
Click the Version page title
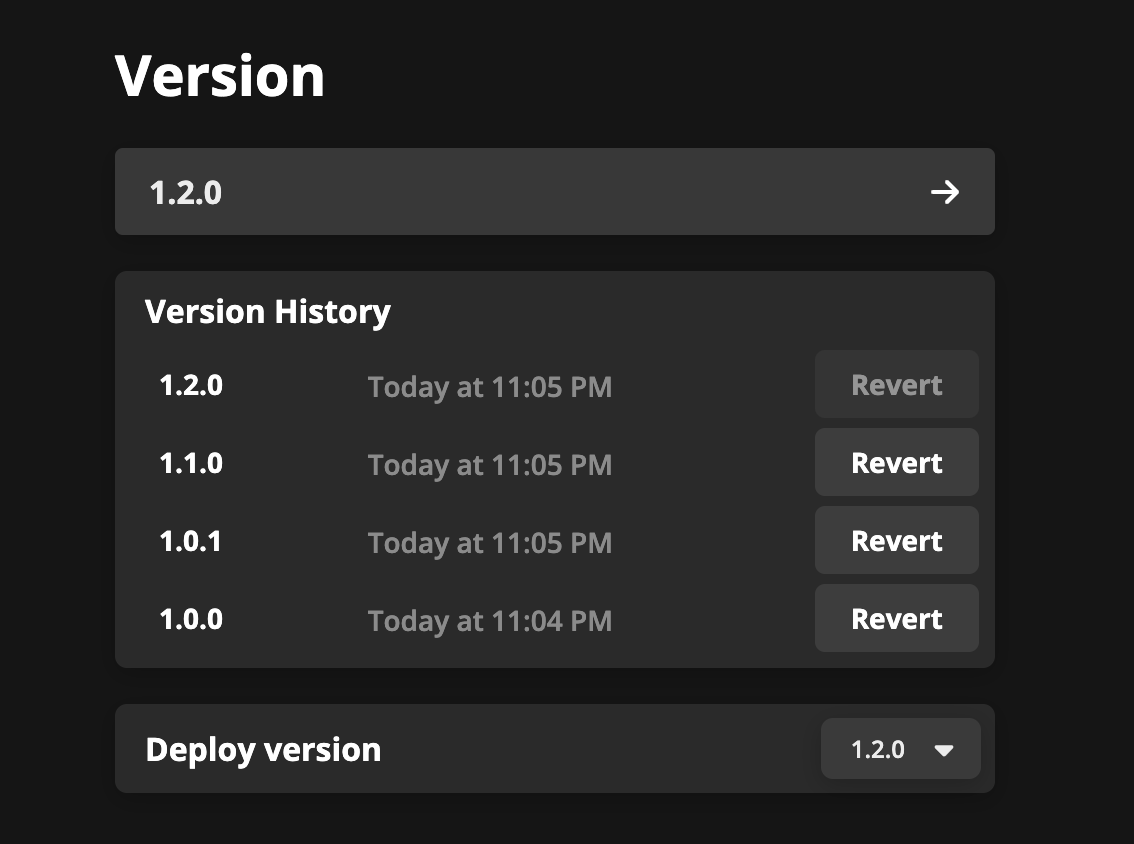[220, 74]
